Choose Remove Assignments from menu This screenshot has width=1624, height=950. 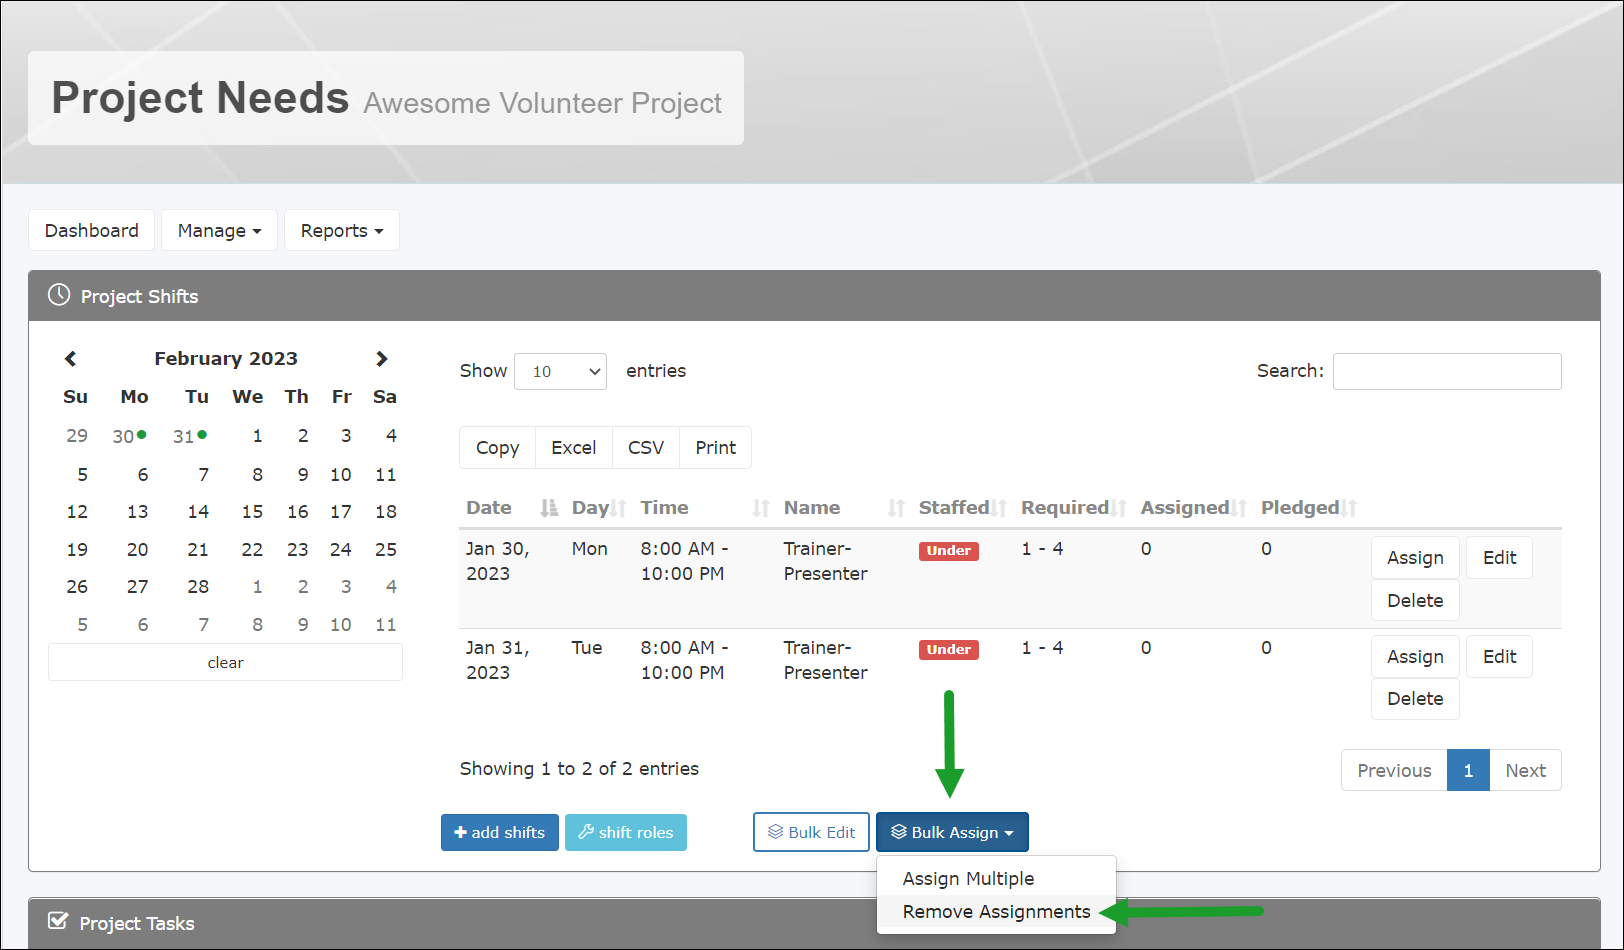[x=996, y=911]
